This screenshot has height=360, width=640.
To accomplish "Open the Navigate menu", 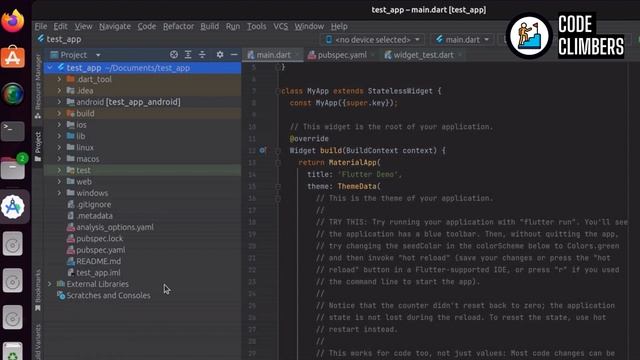I will 115,26.
